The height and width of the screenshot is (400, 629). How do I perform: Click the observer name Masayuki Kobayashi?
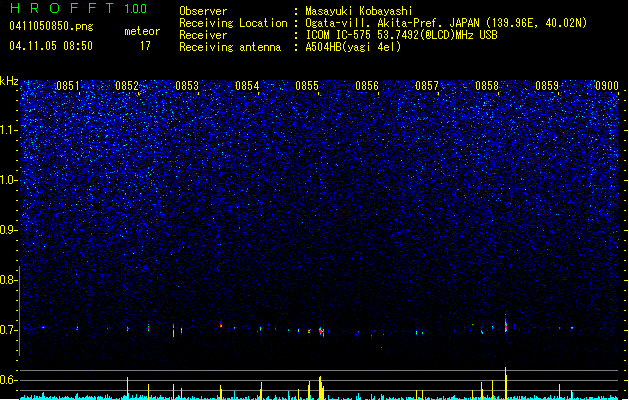359,11
